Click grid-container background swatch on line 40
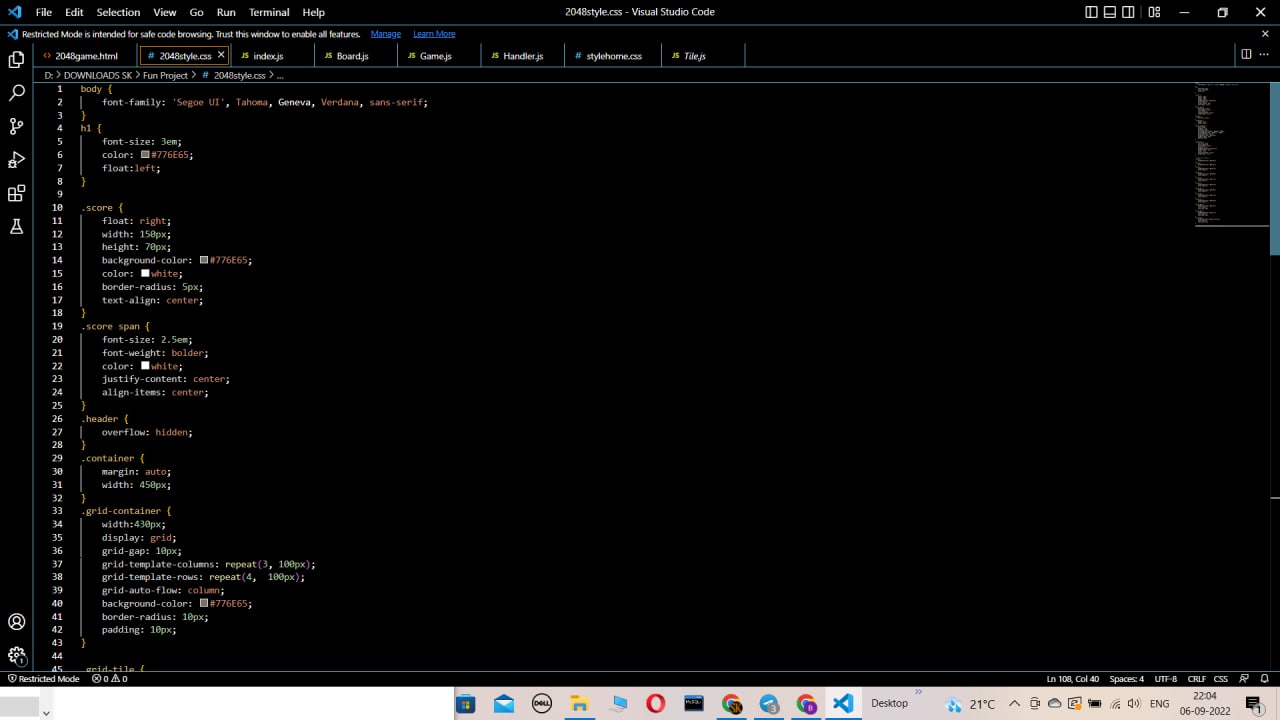Image resolution: width=1280 pixels, height=720 pixels. [x=204, y=603]
